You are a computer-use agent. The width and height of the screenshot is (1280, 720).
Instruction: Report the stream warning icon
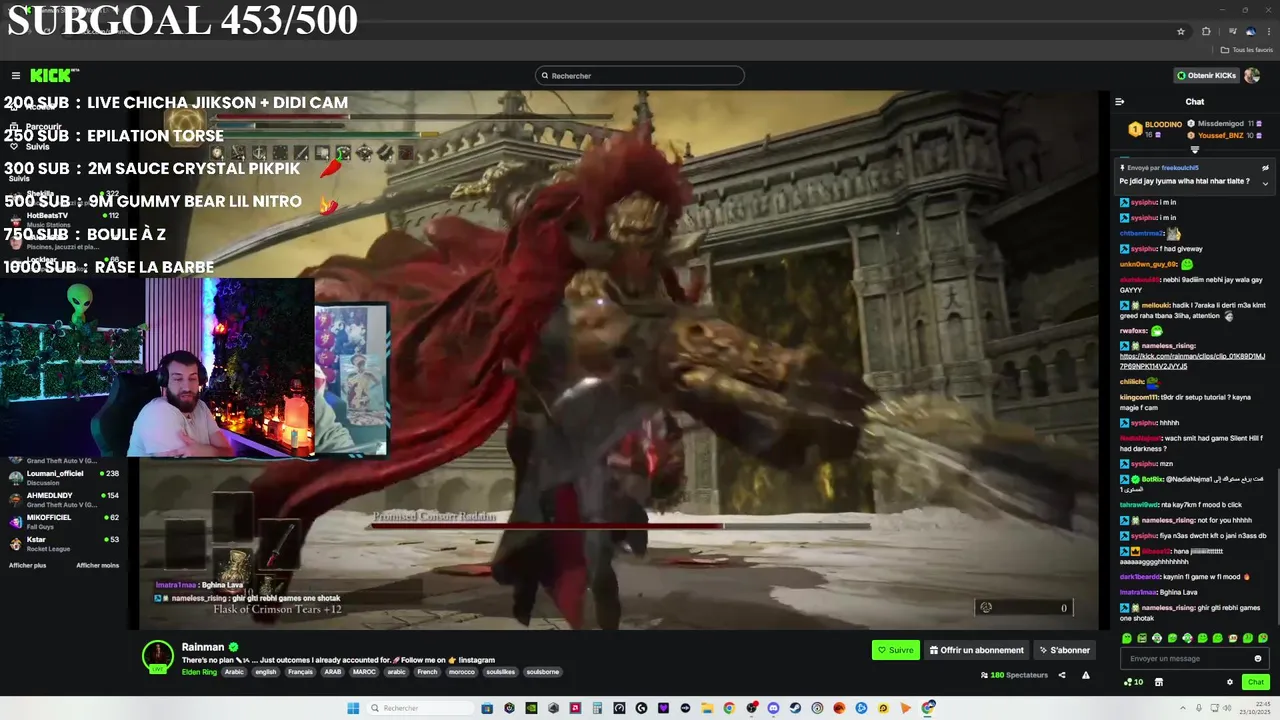[1086, 675]
